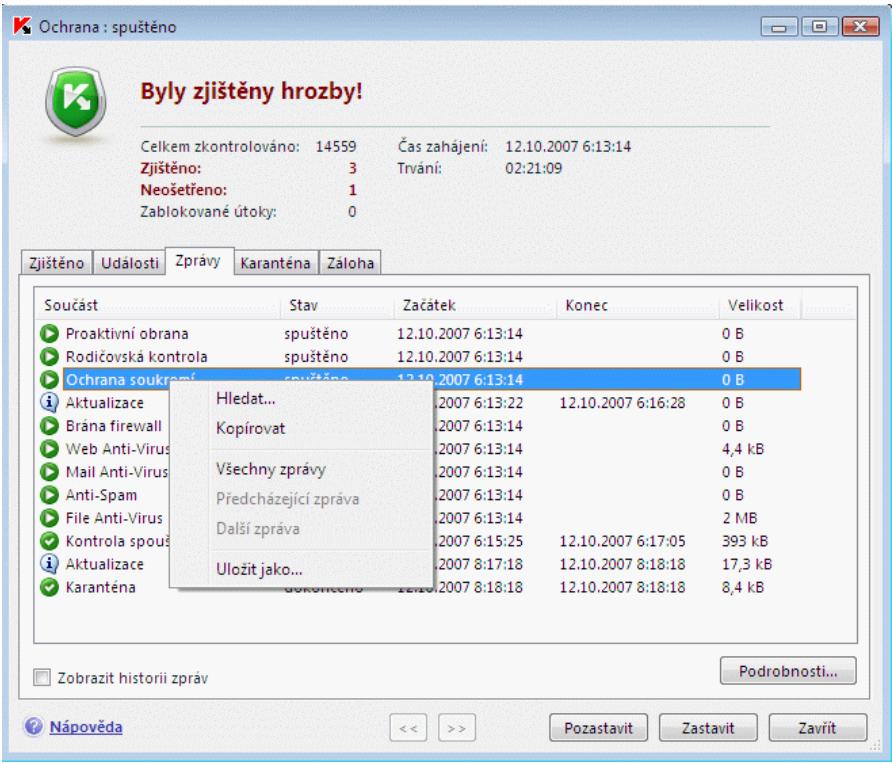Select the Proaktivní obrana row
892x764 pixels.
coord(420,333)
